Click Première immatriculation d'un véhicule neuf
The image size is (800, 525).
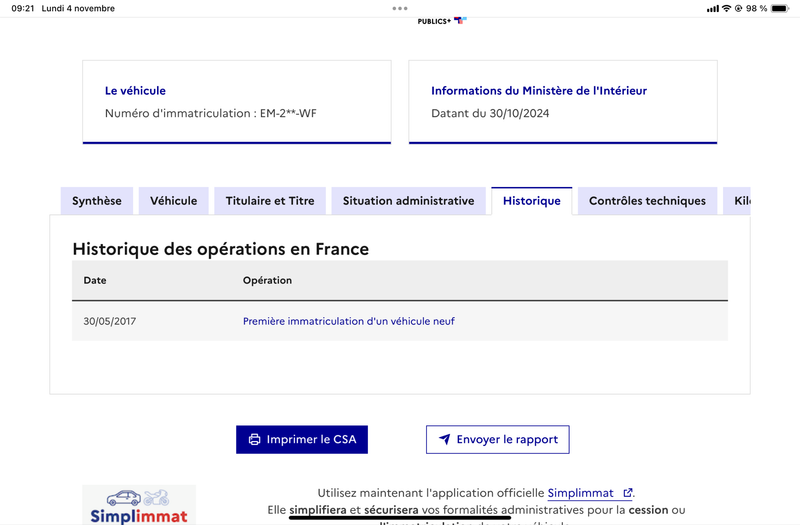(348, 321)
